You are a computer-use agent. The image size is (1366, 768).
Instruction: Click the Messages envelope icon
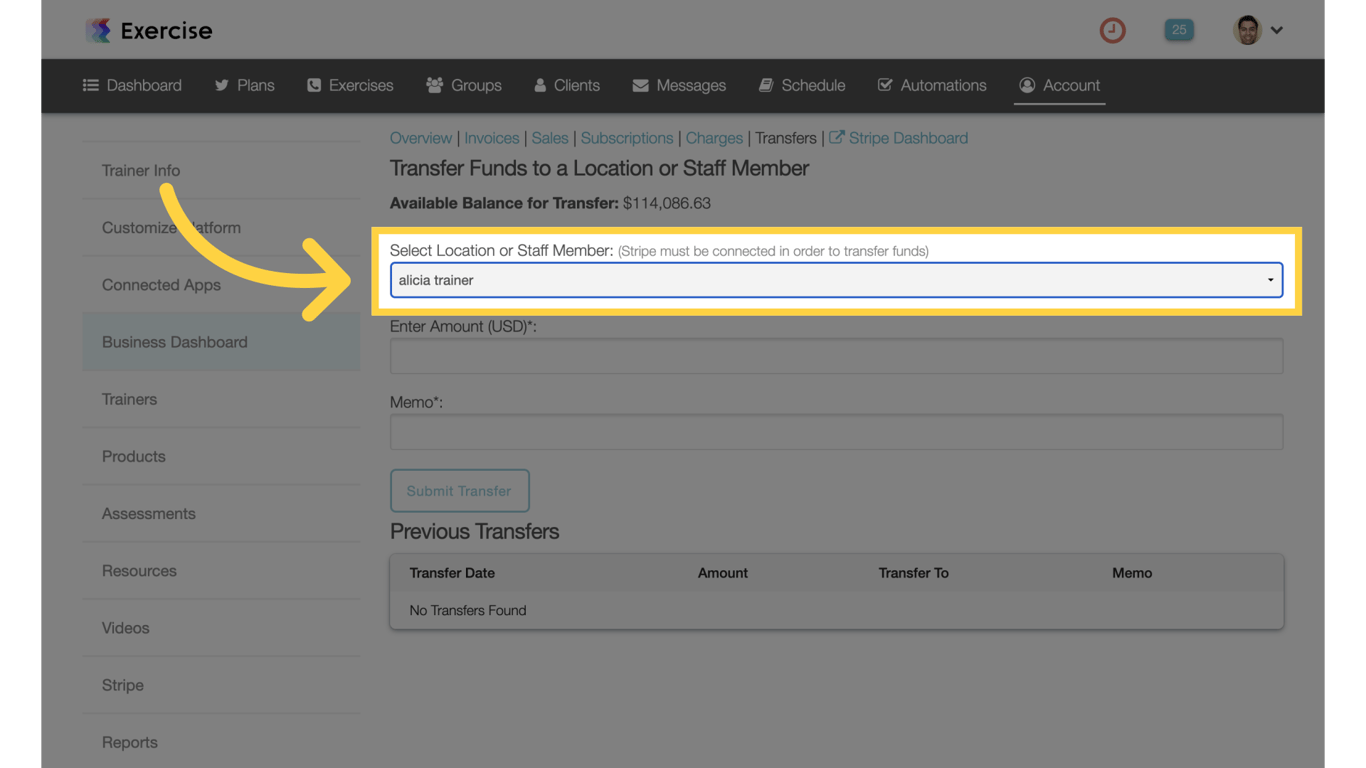coord(640,85)
